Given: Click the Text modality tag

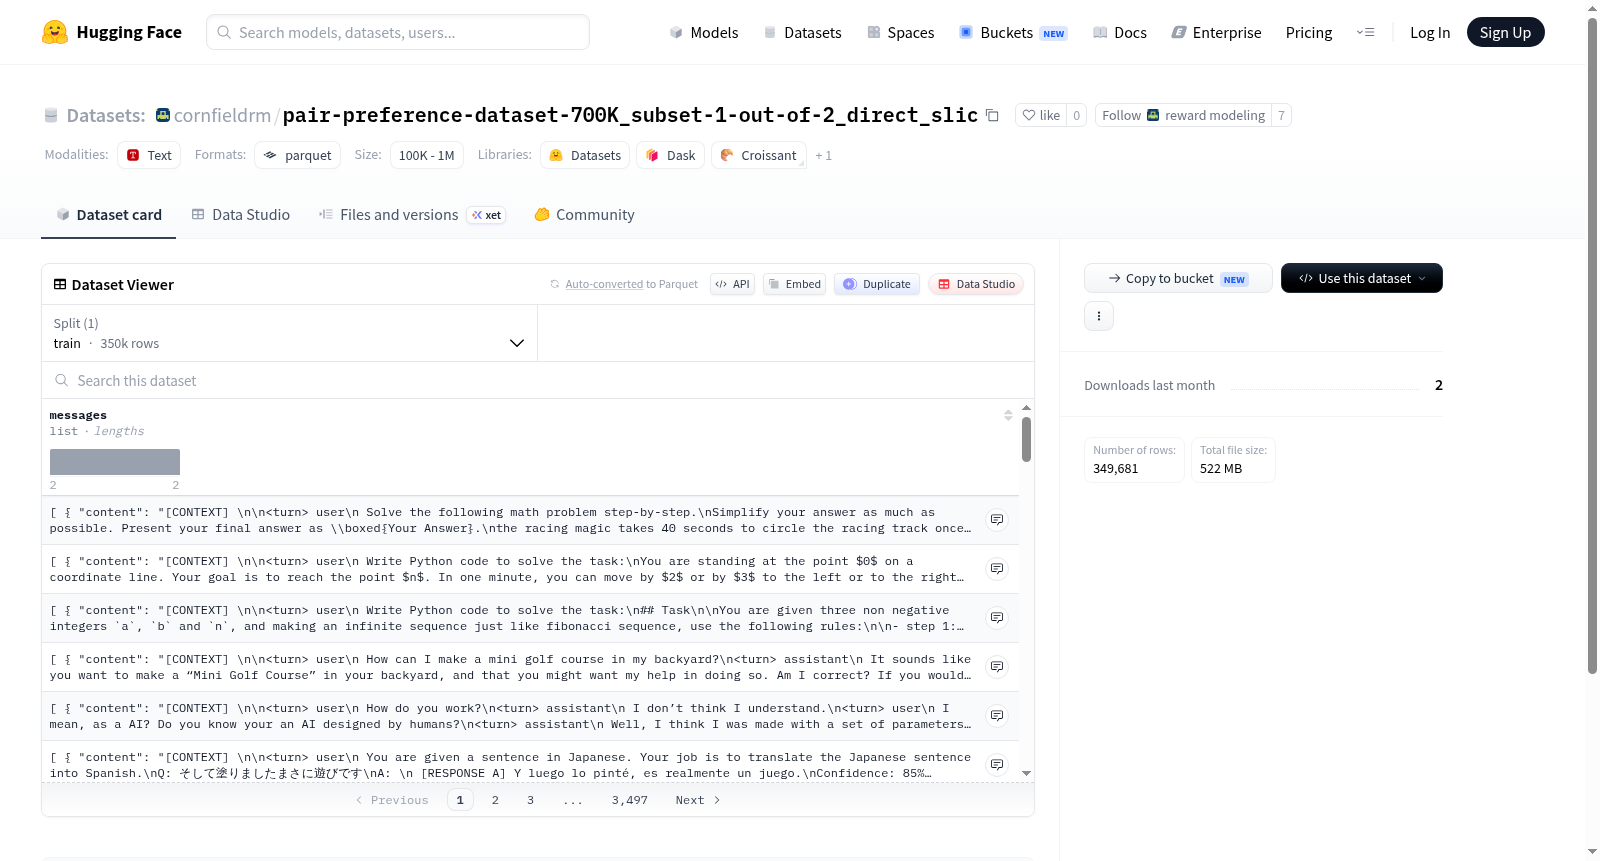Looking at the screenshot, I should coord(149,155).
